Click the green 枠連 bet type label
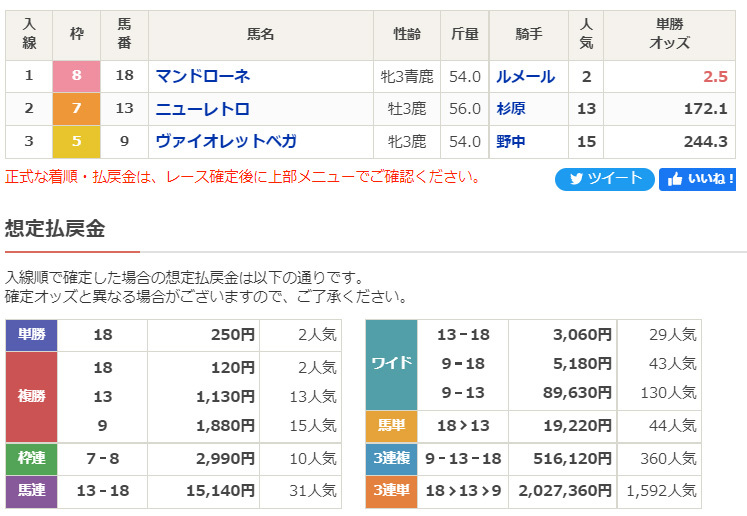The width and height of the screenshot is (747, 516). point(32,459)
